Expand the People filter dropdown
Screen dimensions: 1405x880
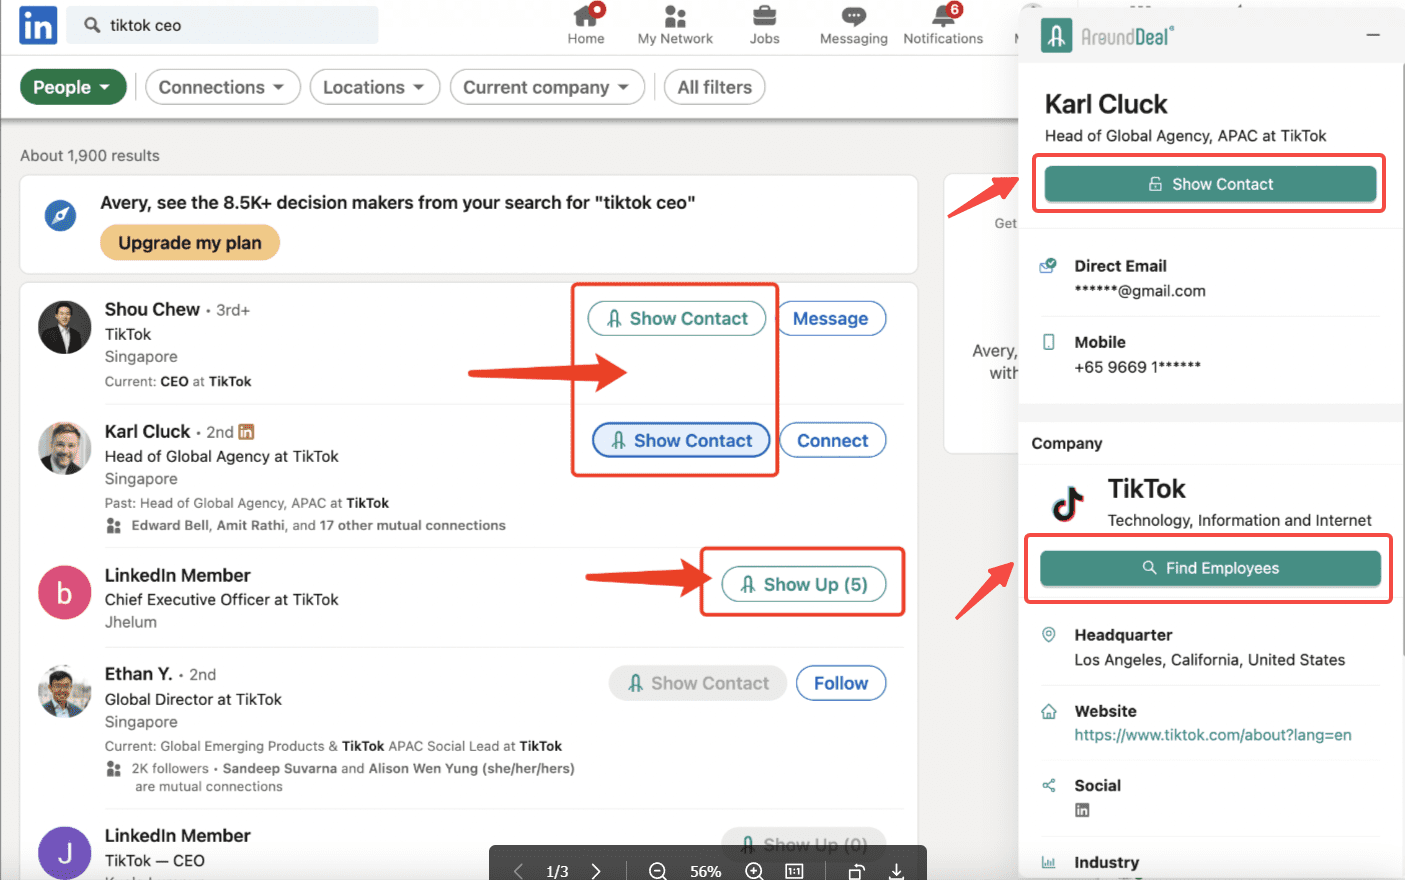click(x=73, y=87)
